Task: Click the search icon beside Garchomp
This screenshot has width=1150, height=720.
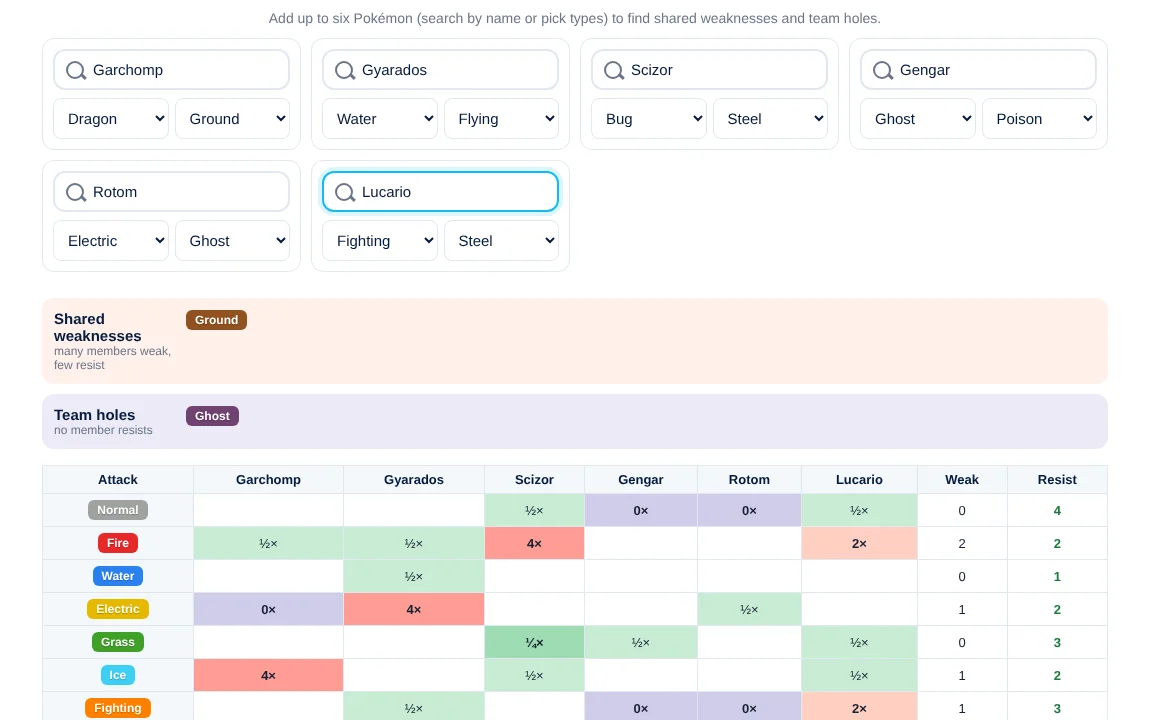Action: (76, 70)
